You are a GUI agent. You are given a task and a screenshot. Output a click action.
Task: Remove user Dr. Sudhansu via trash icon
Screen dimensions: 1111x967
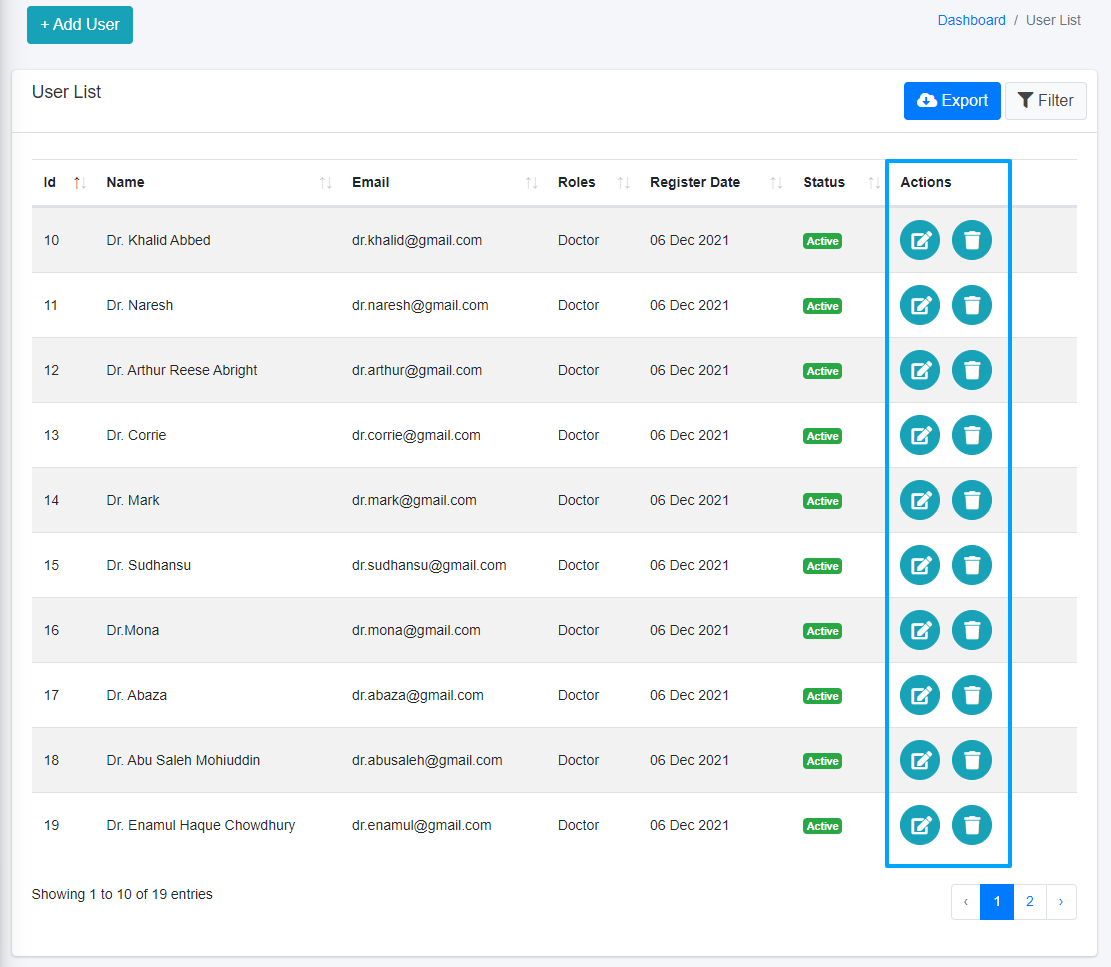(x=971, y=565)
